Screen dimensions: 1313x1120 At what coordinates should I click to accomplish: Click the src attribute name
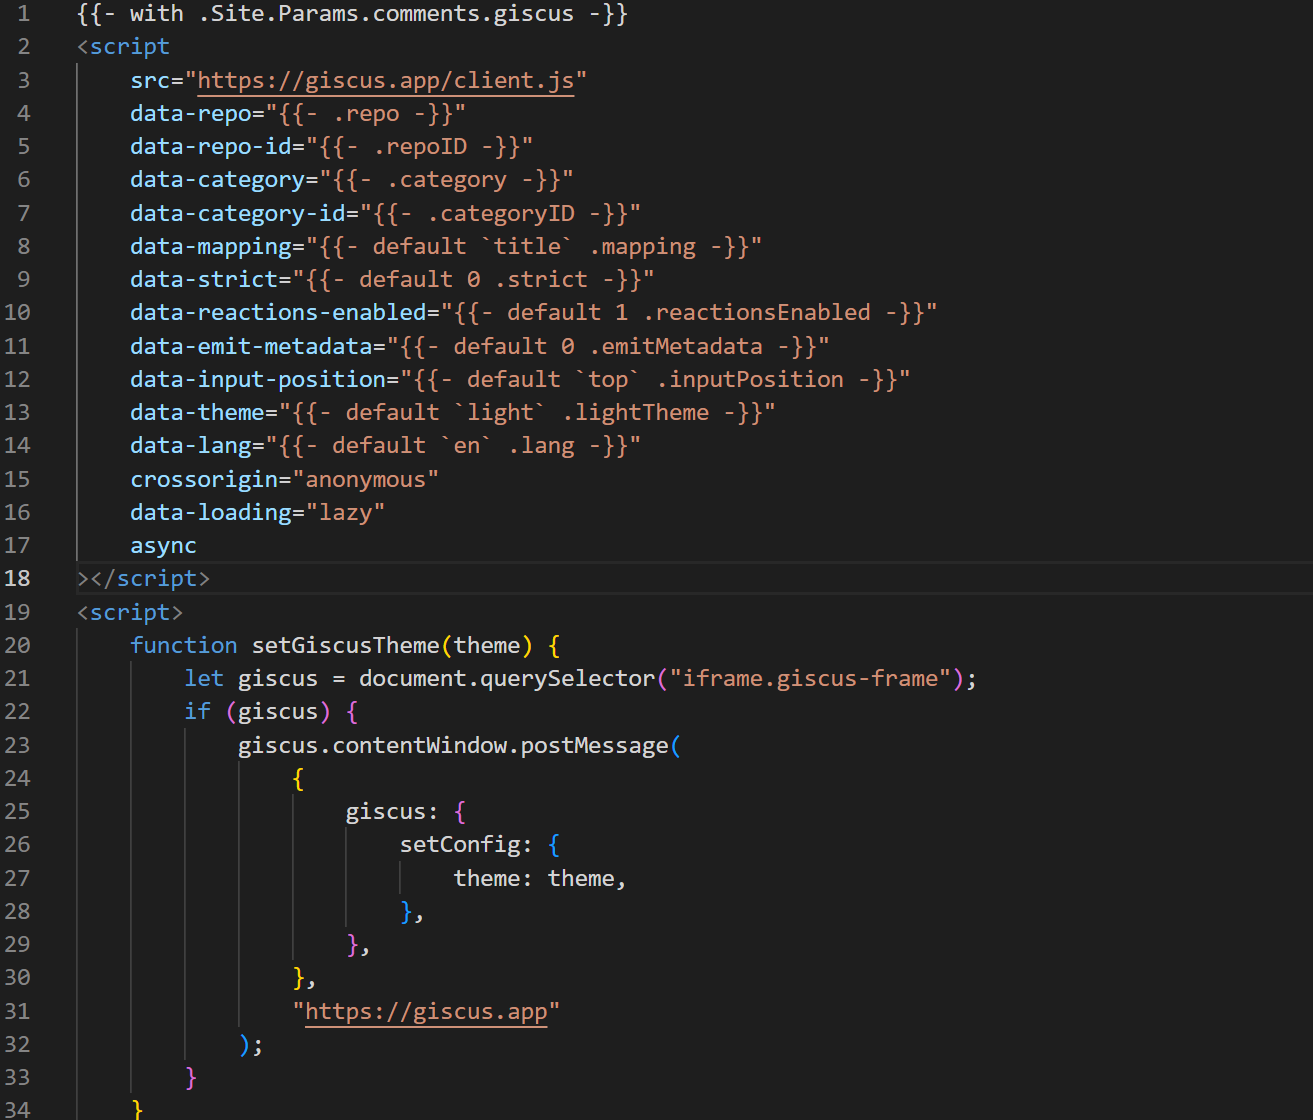point(150,80)
